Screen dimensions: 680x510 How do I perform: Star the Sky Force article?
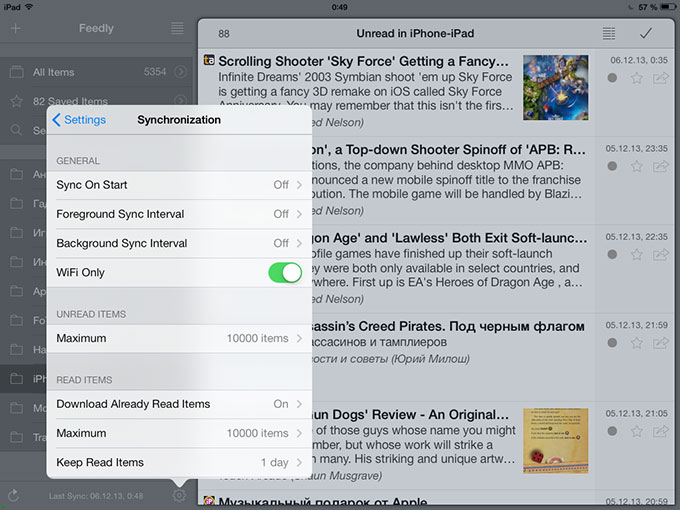tap(636, 78)
